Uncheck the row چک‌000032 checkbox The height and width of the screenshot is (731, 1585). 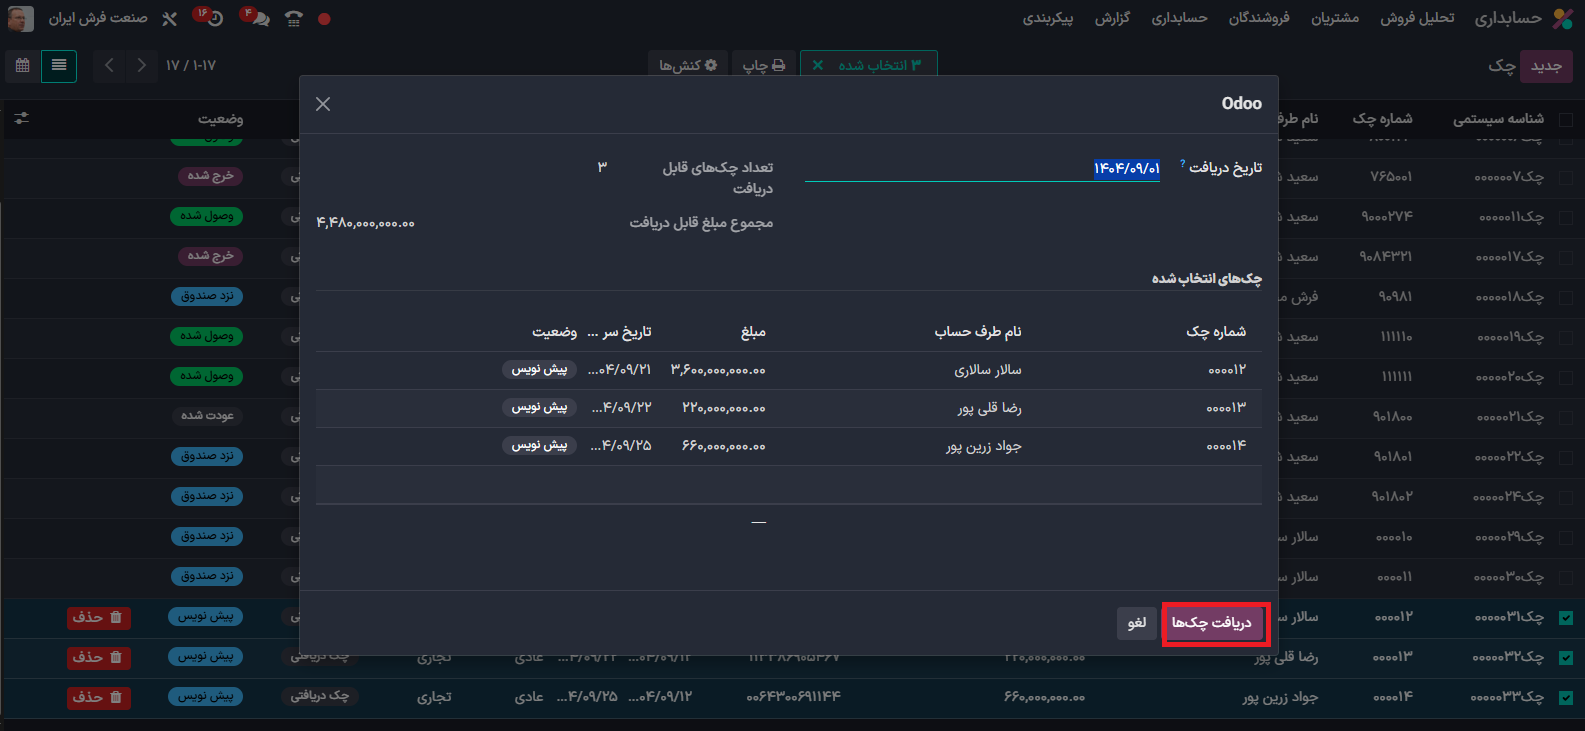pos(1566,658)
